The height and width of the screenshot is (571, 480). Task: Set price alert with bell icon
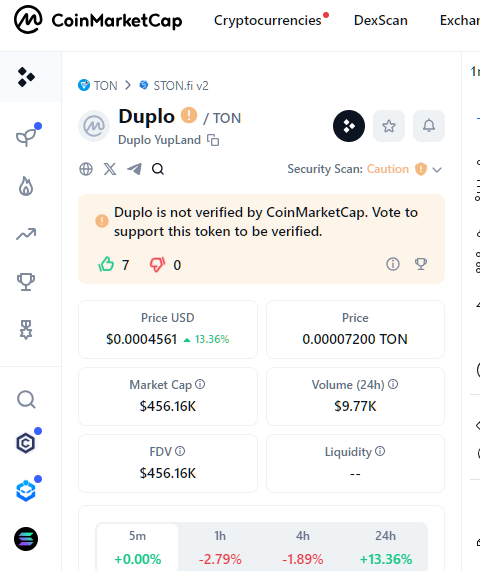point(429,126)
